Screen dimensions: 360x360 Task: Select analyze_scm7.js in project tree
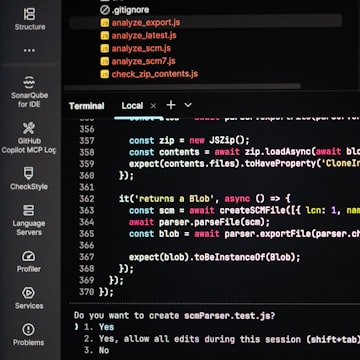tap(143, 61)
